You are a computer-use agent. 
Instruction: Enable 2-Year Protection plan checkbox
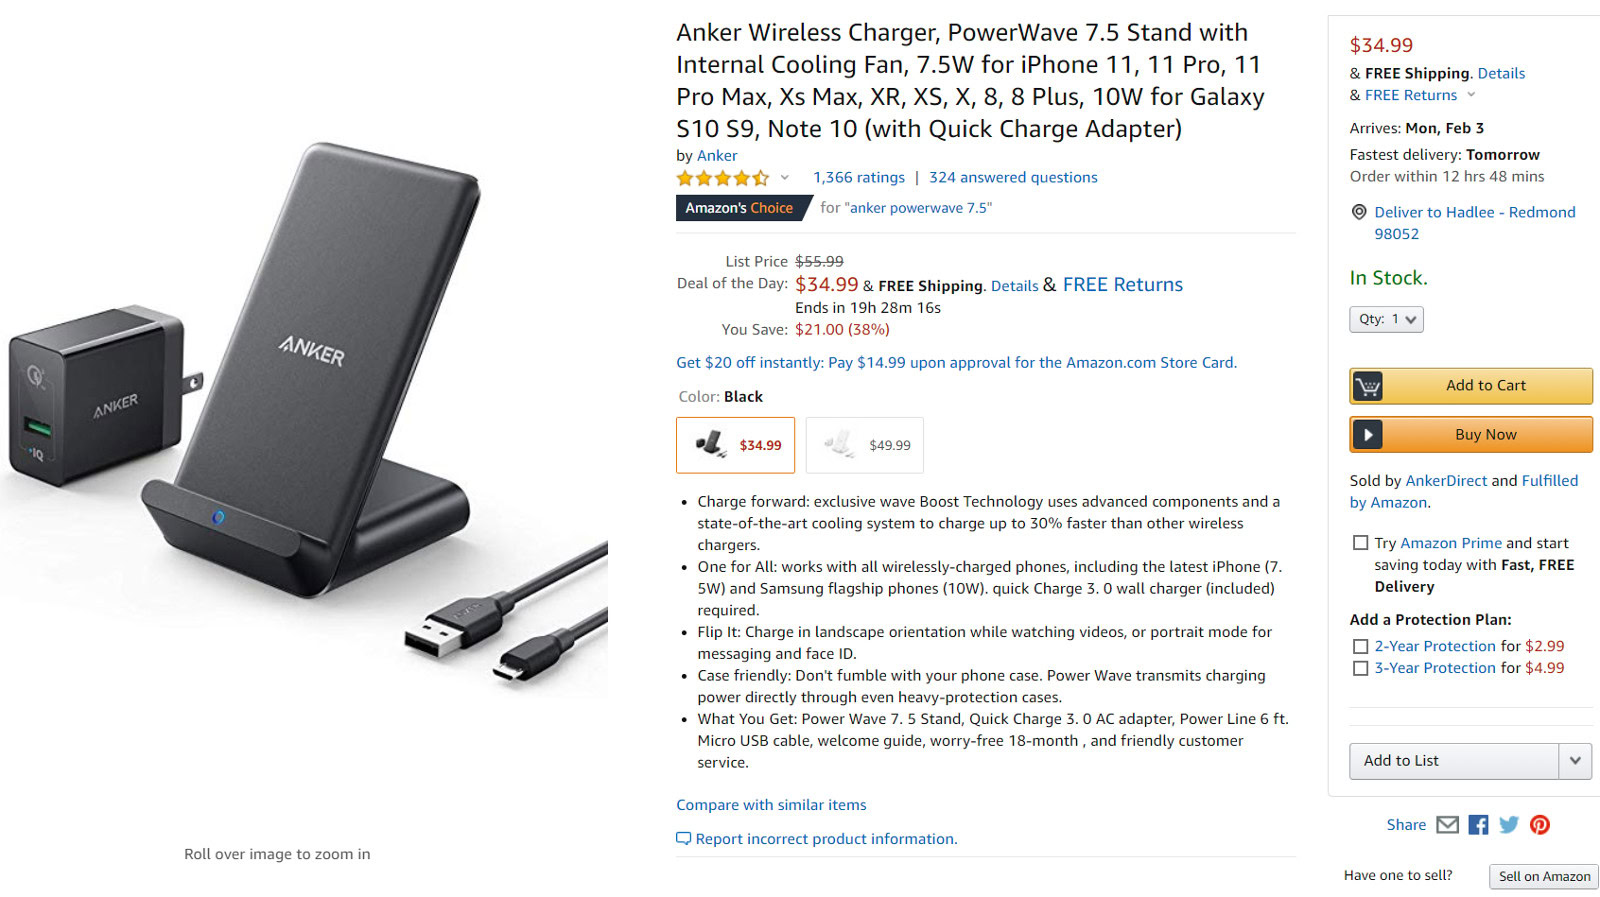1360,647
